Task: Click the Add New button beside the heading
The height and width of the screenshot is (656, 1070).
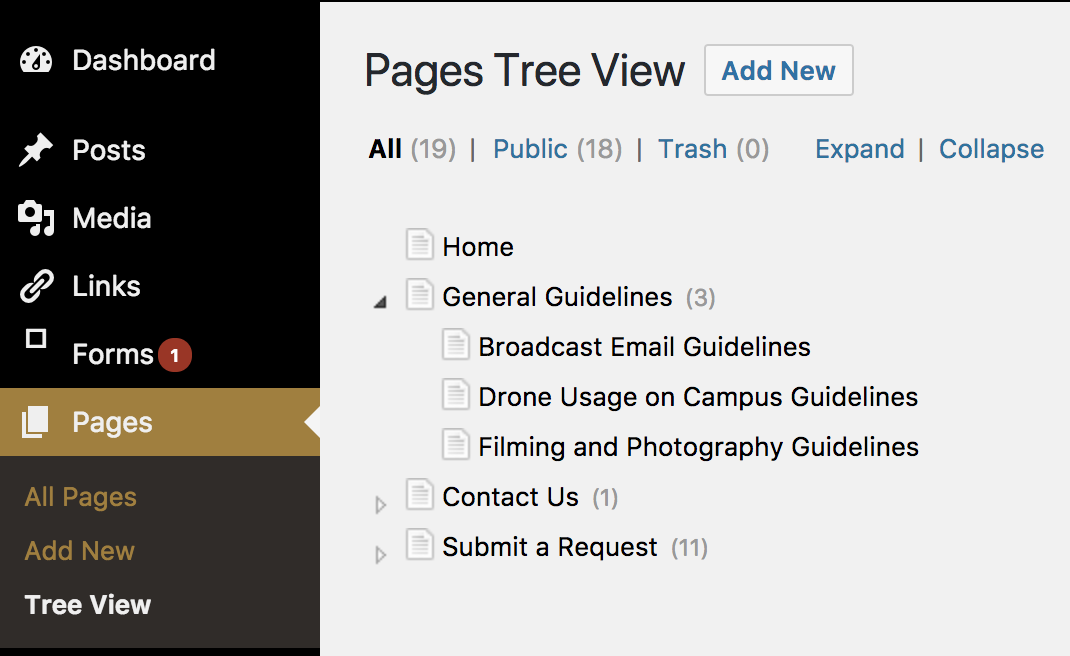Action: (779, 70)
